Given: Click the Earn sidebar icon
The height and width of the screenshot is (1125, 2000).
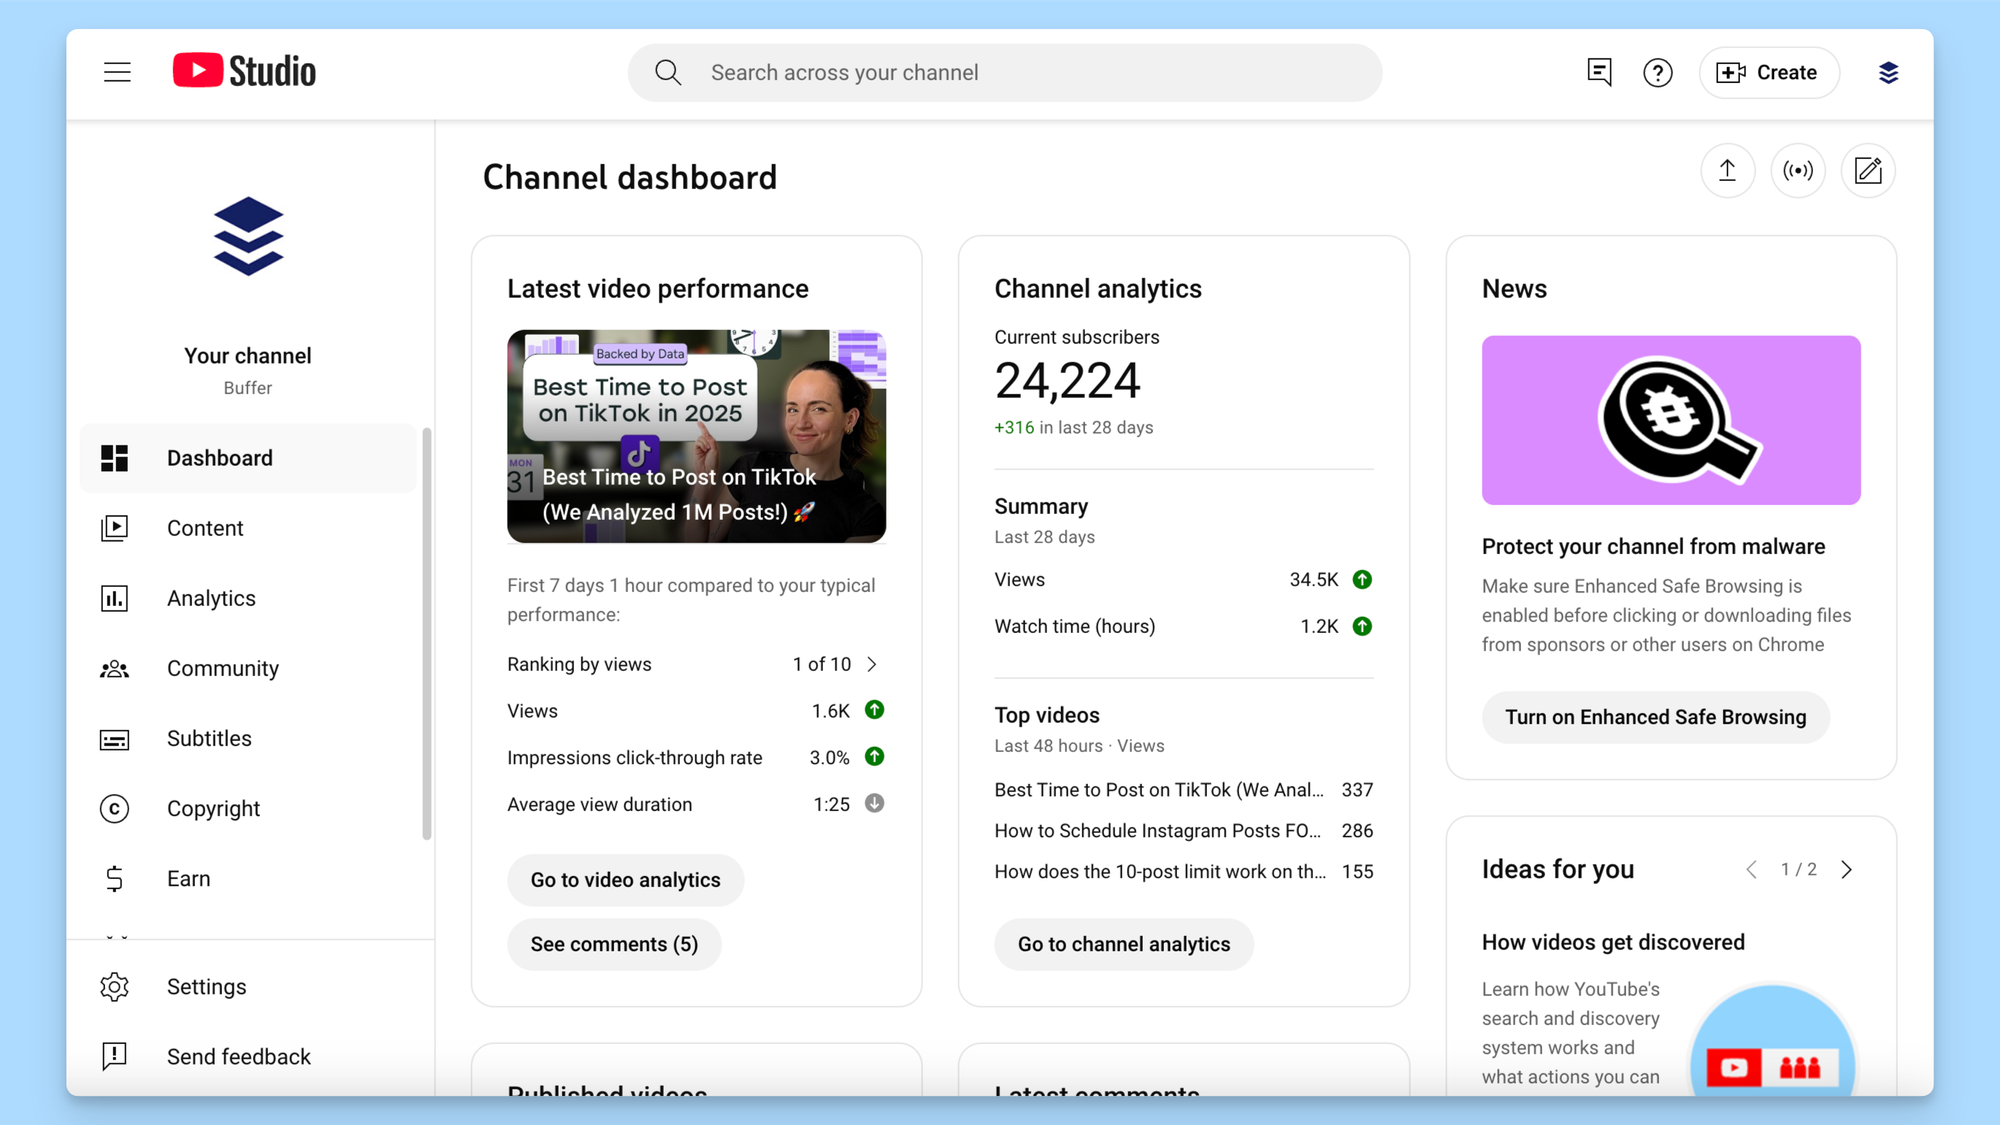Looking at the screenshot, I should click(114, 878).
